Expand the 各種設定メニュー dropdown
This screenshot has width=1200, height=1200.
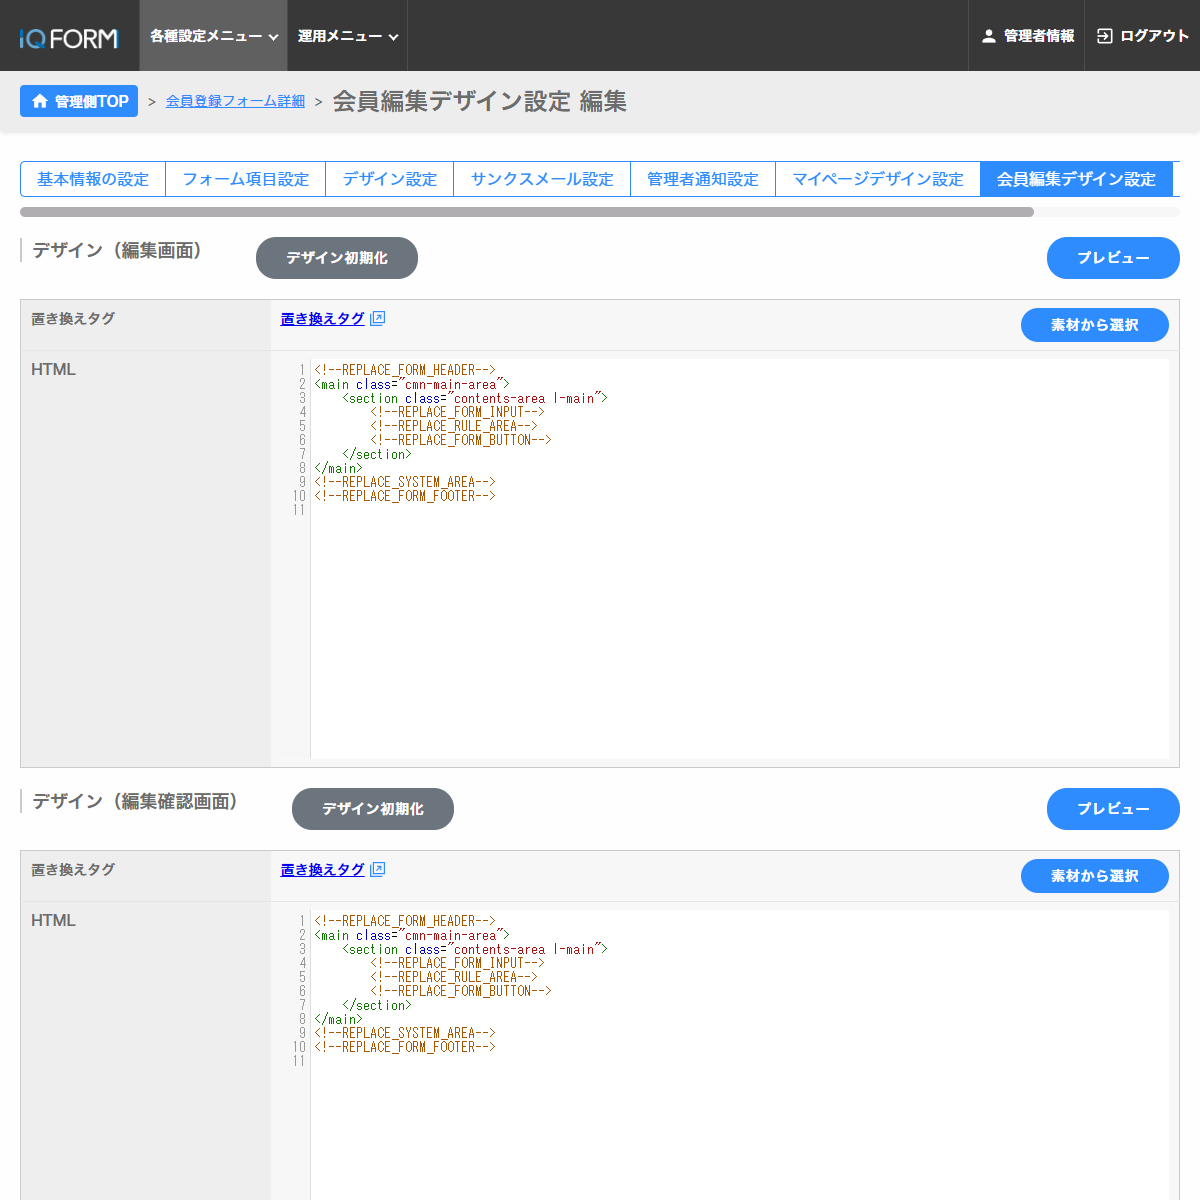tap(213, 36)
